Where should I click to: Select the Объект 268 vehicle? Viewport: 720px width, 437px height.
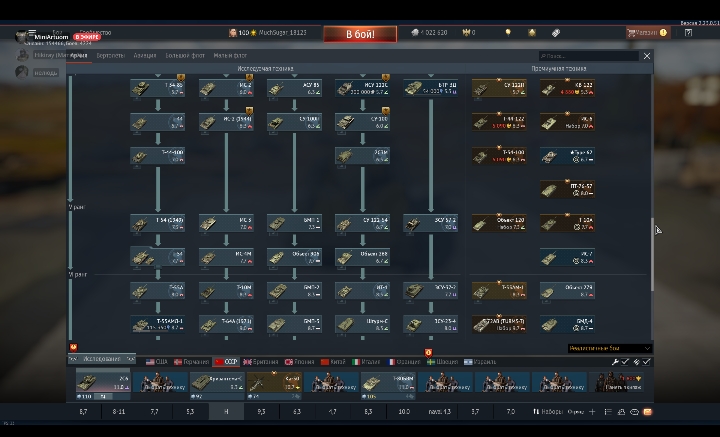tap(363, 257)
